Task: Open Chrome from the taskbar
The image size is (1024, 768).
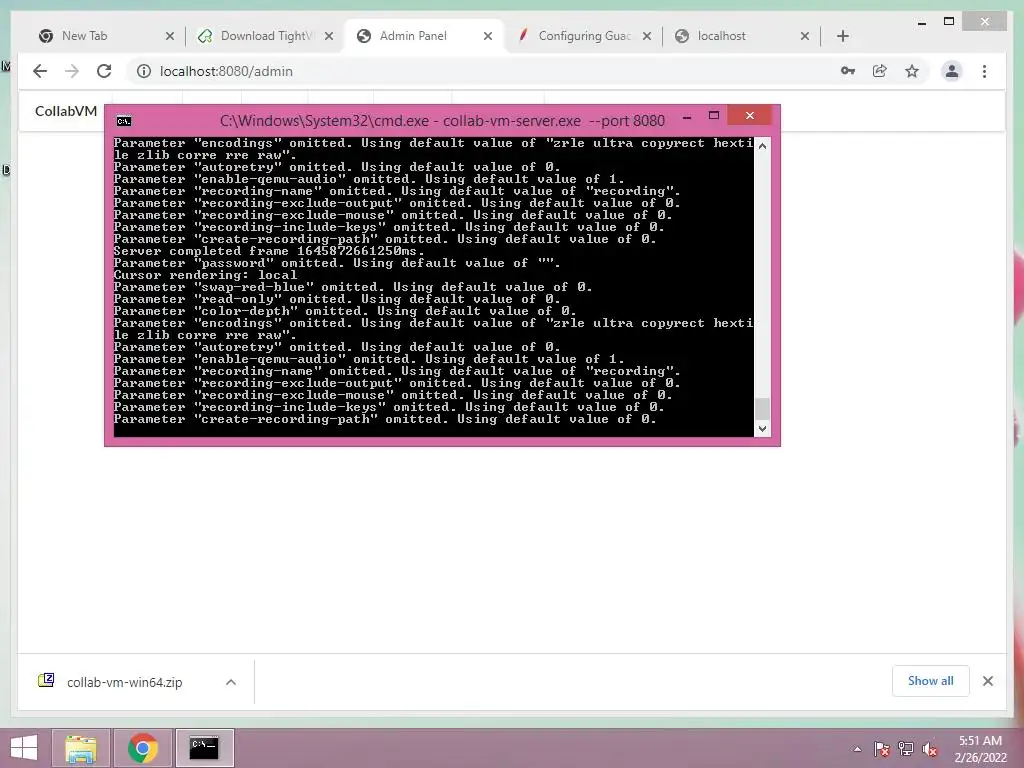Action: click(143, 748)
